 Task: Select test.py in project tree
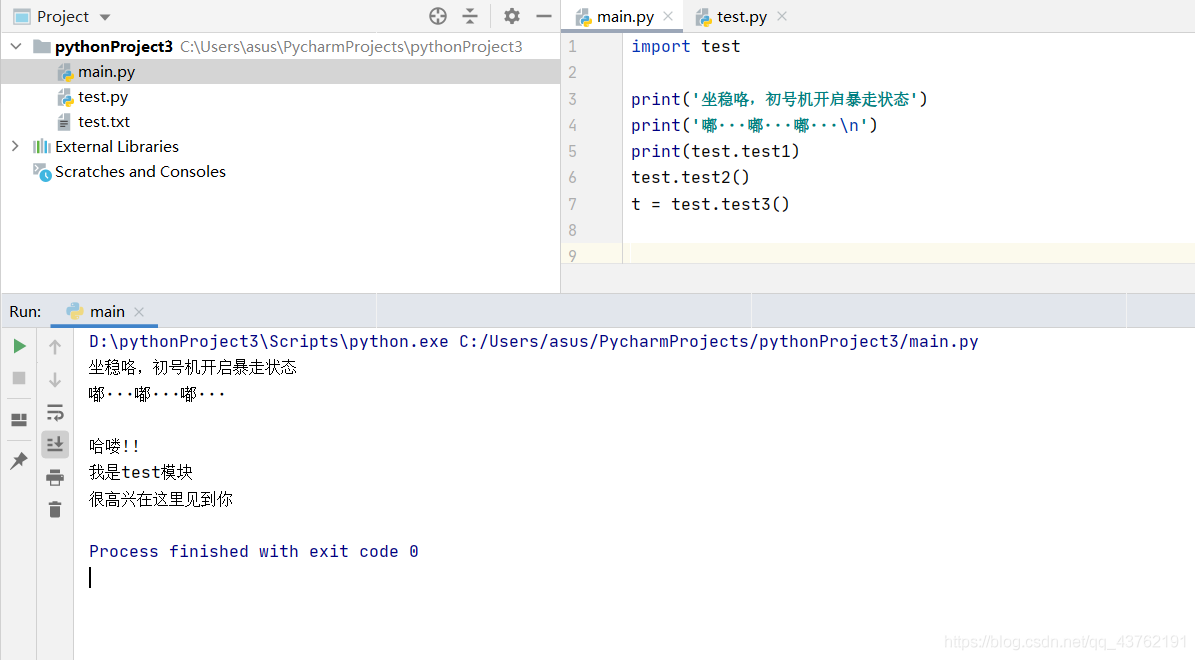(103, 97)
